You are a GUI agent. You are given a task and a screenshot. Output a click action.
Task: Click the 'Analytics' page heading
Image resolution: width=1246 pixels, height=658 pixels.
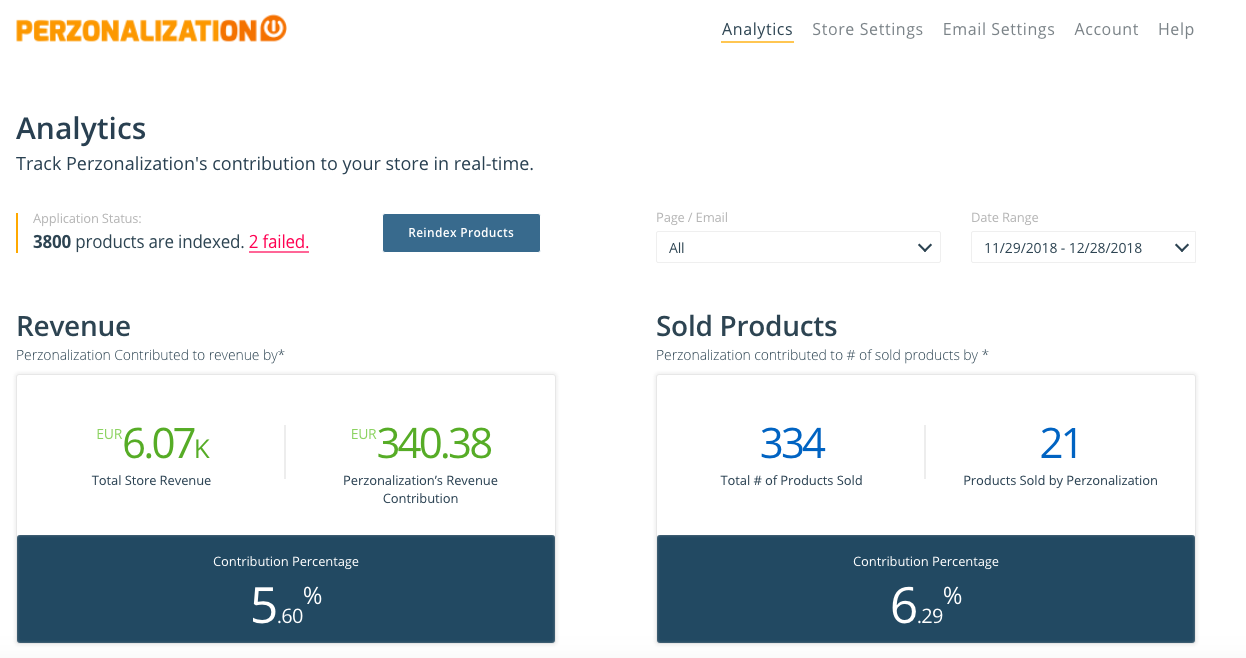point(81,128)
